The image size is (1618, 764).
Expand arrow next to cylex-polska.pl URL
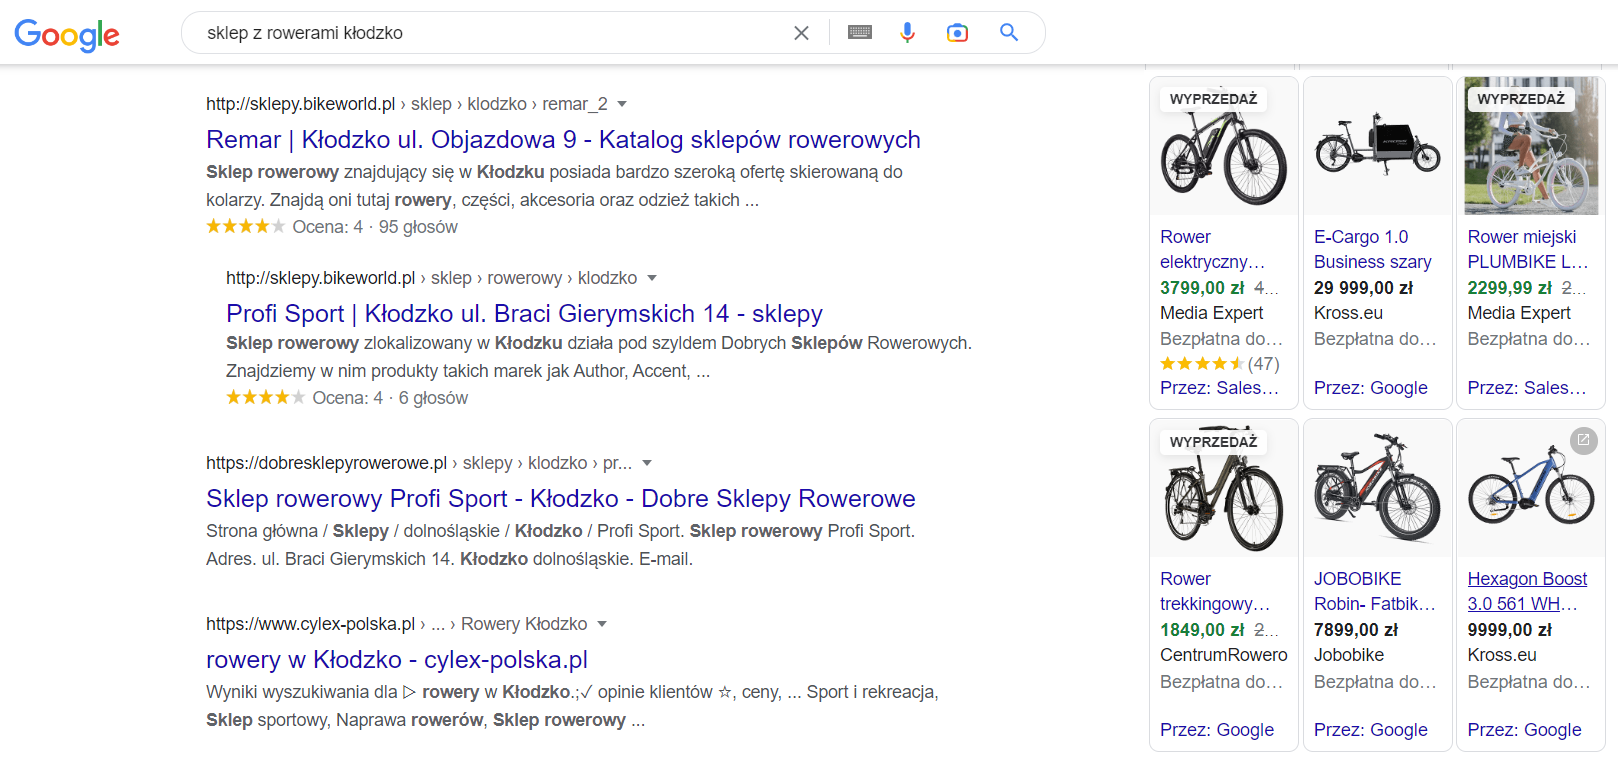point(602,624)
